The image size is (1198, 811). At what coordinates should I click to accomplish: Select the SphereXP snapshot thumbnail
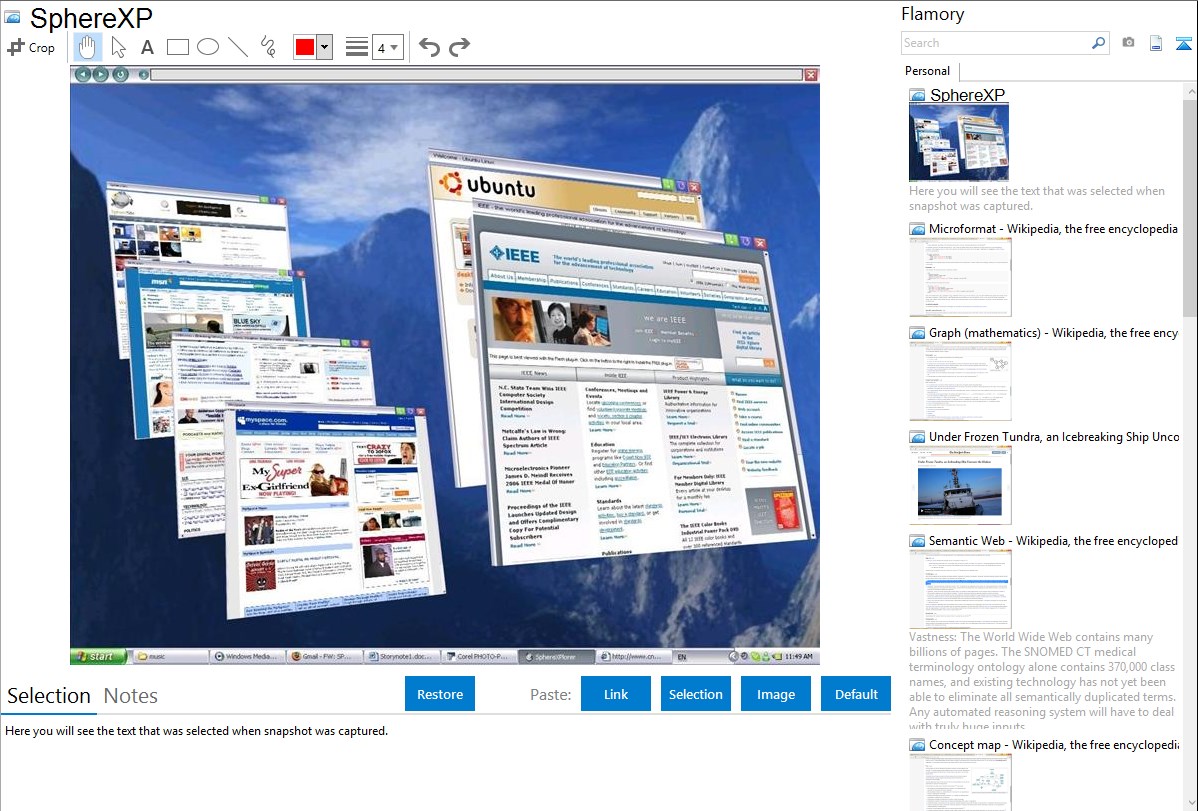959,143
